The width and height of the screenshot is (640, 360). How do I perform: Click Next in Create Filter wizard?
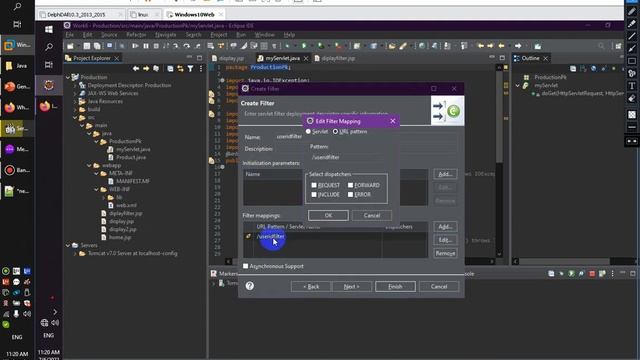(351, 287)
